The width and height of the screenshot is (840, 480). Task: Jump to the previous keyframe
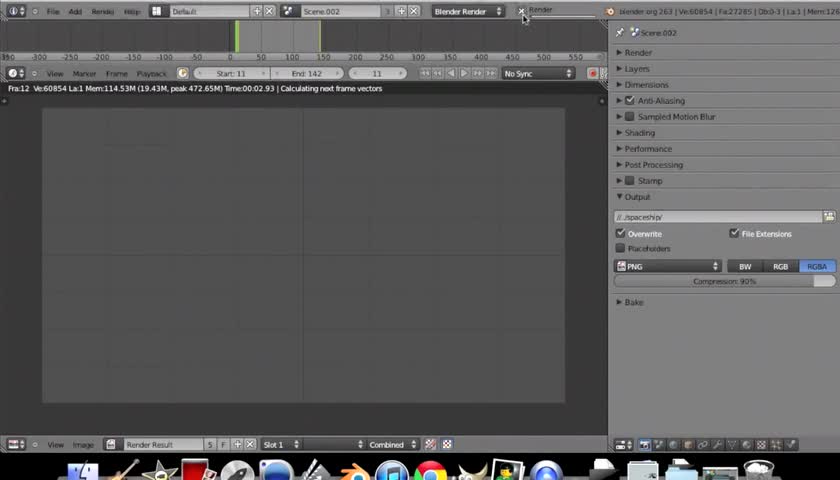[x=438, y=73]
